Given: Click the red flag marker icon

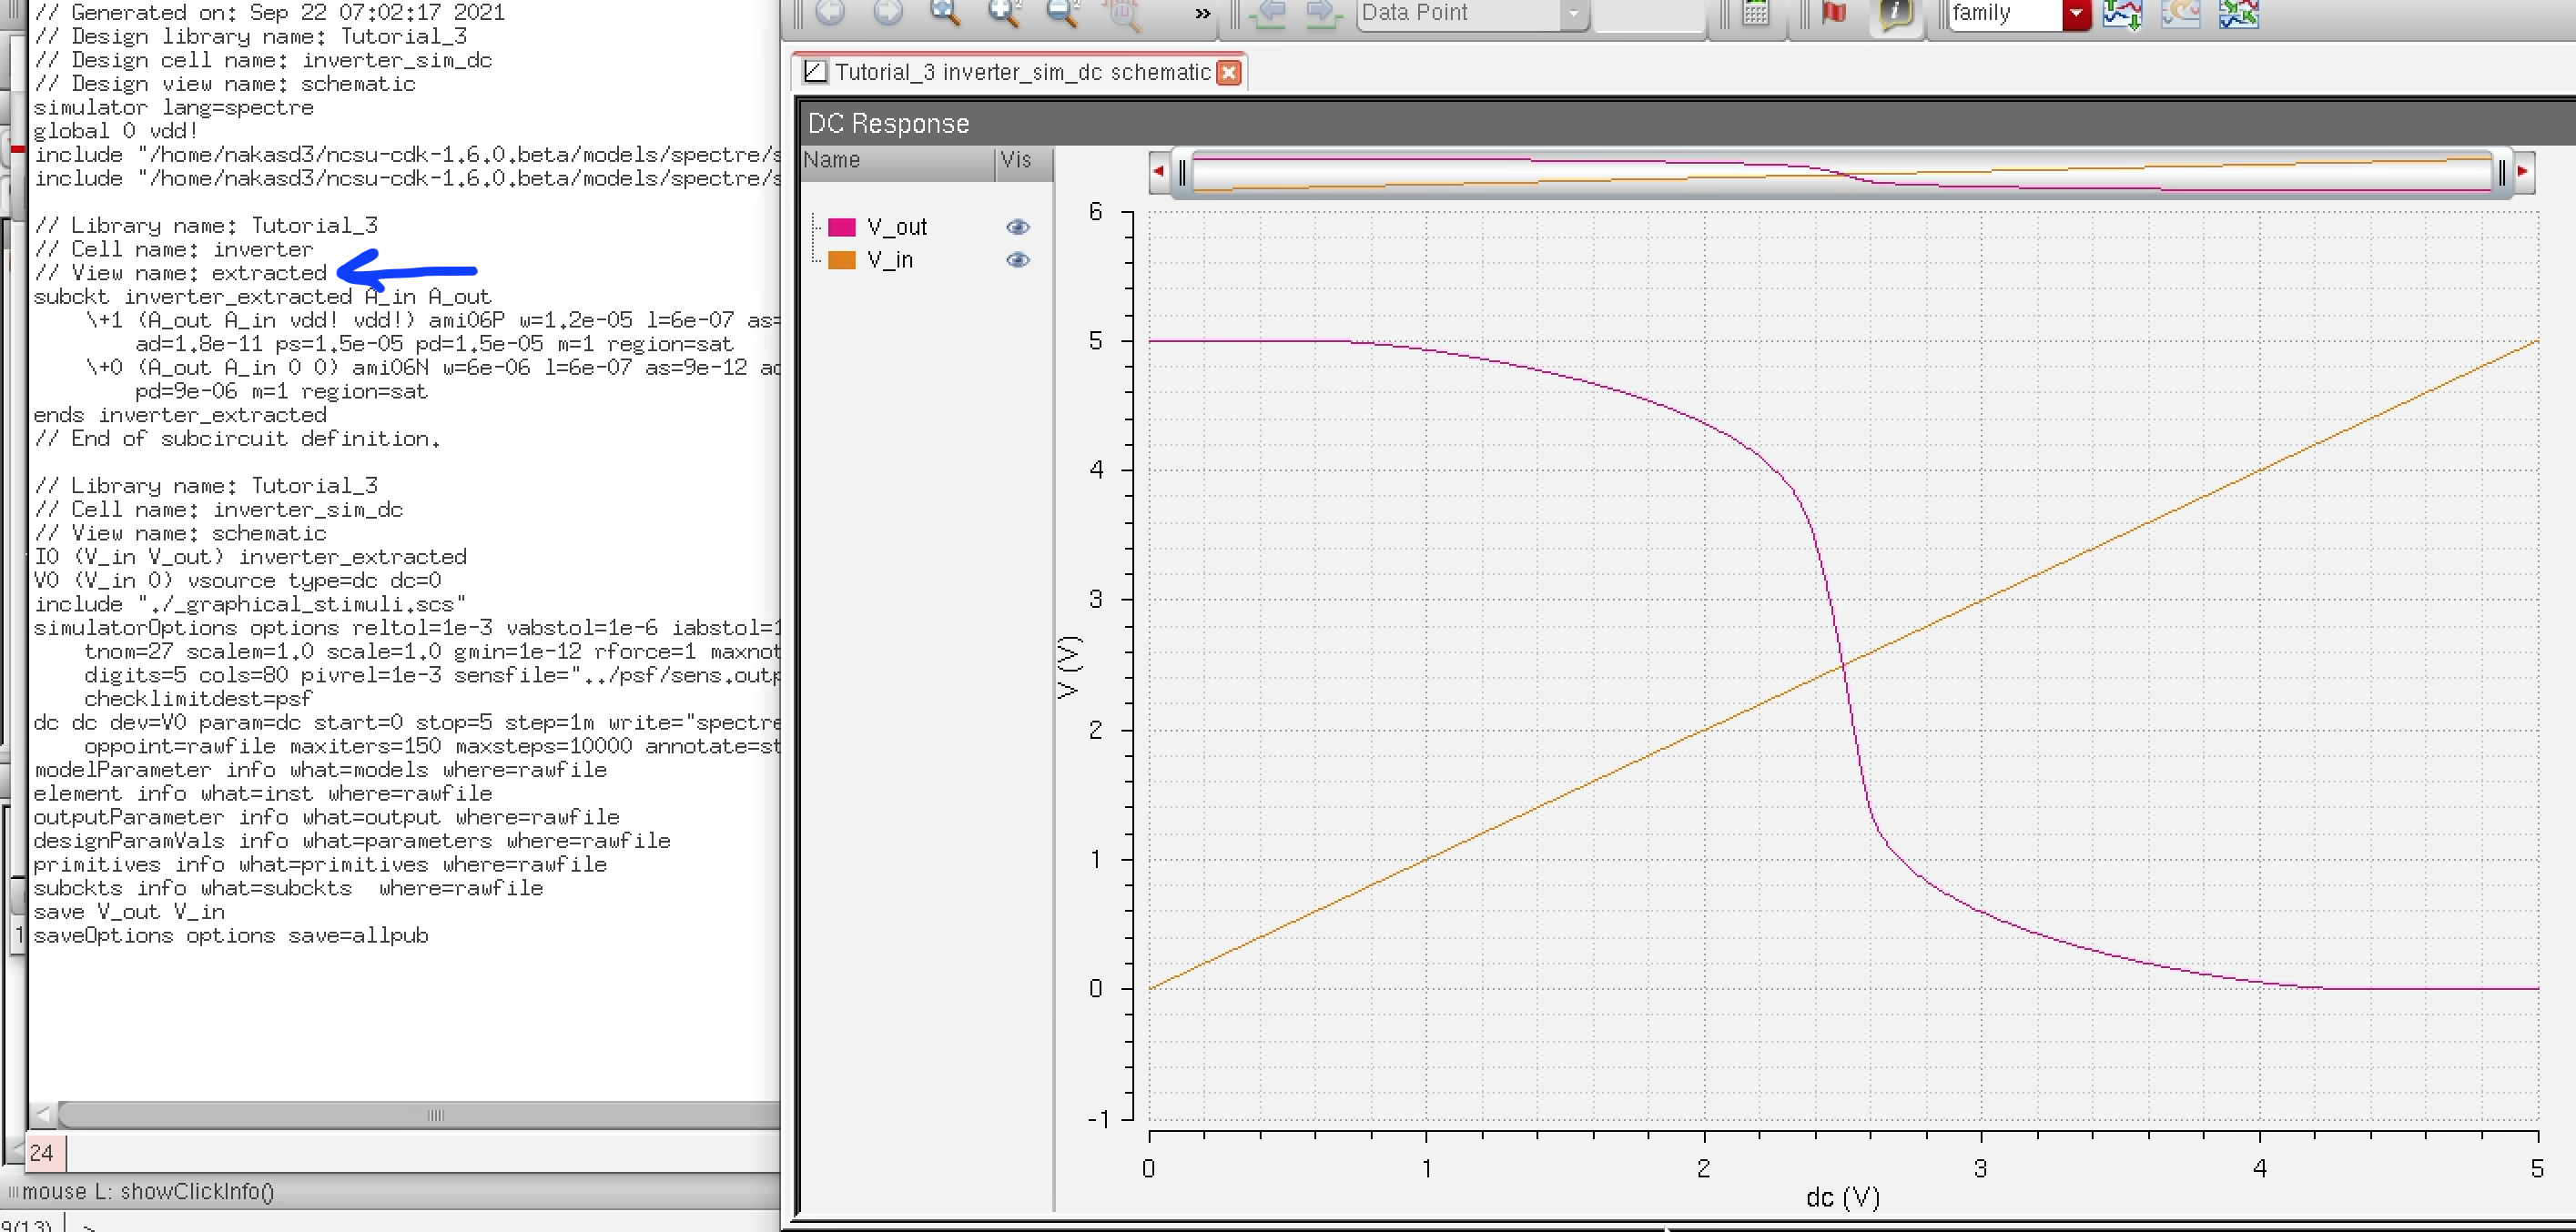Looking at the screenshot, I should (x=1834, y=13).
